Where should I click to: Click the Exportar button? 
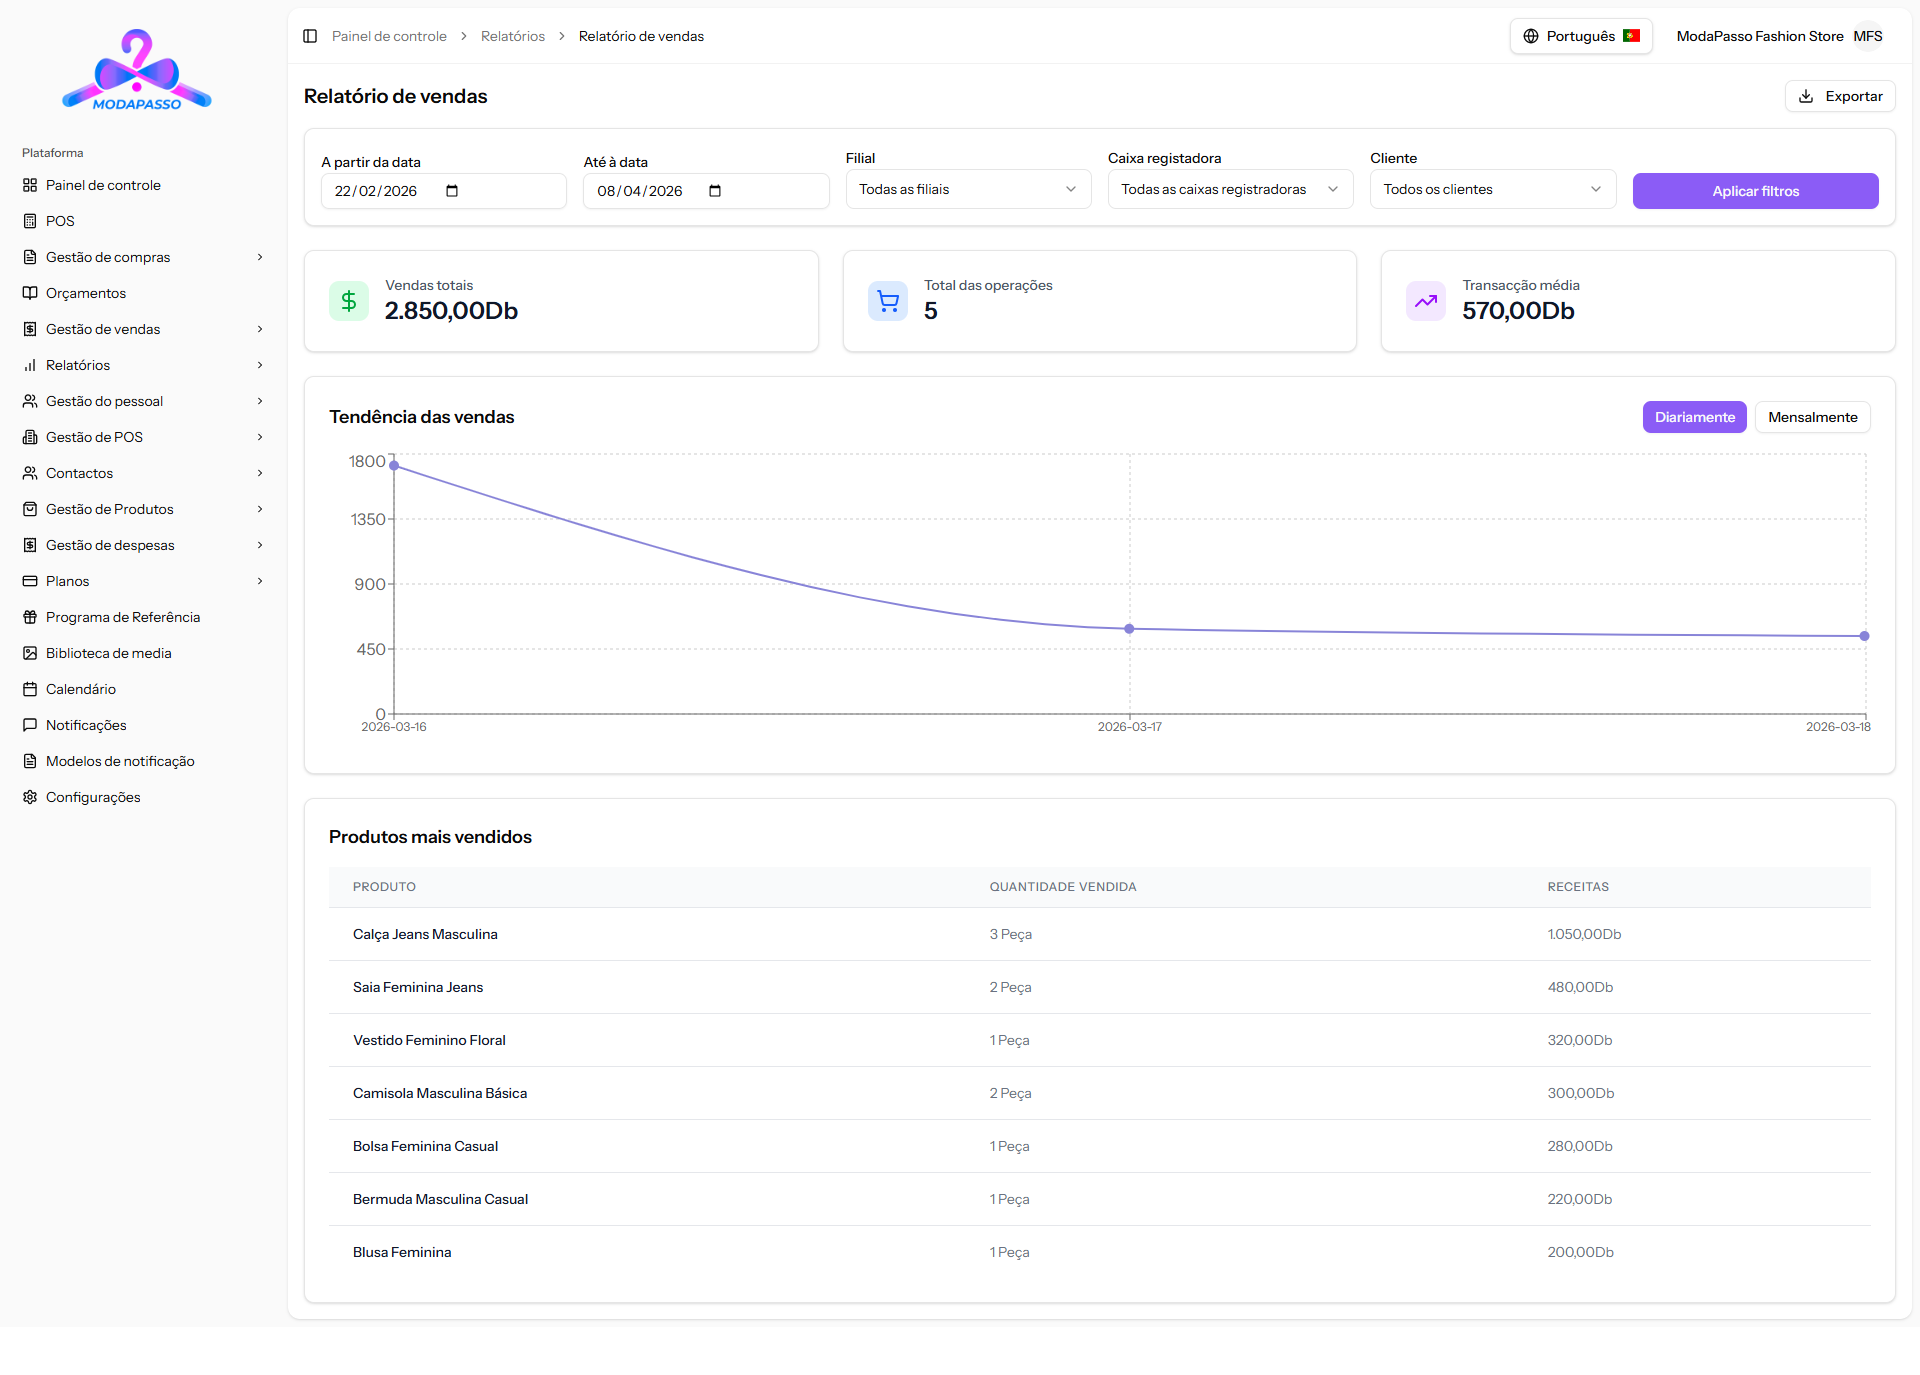click(1840, 96)
